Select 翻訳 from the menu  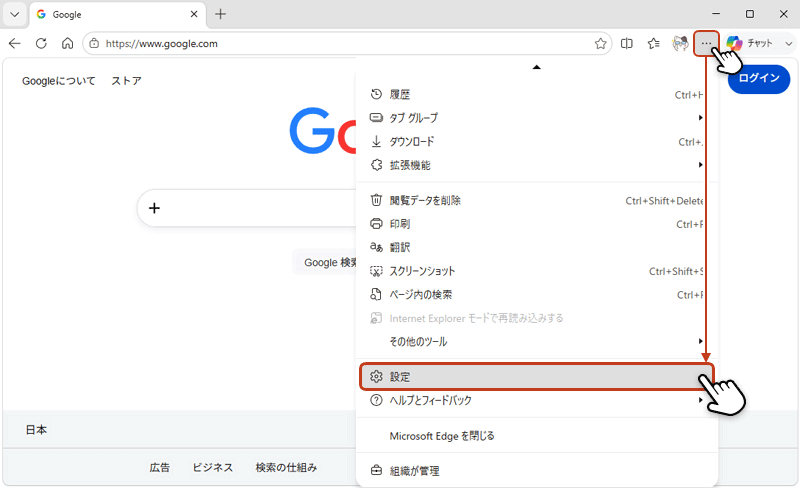537,247
